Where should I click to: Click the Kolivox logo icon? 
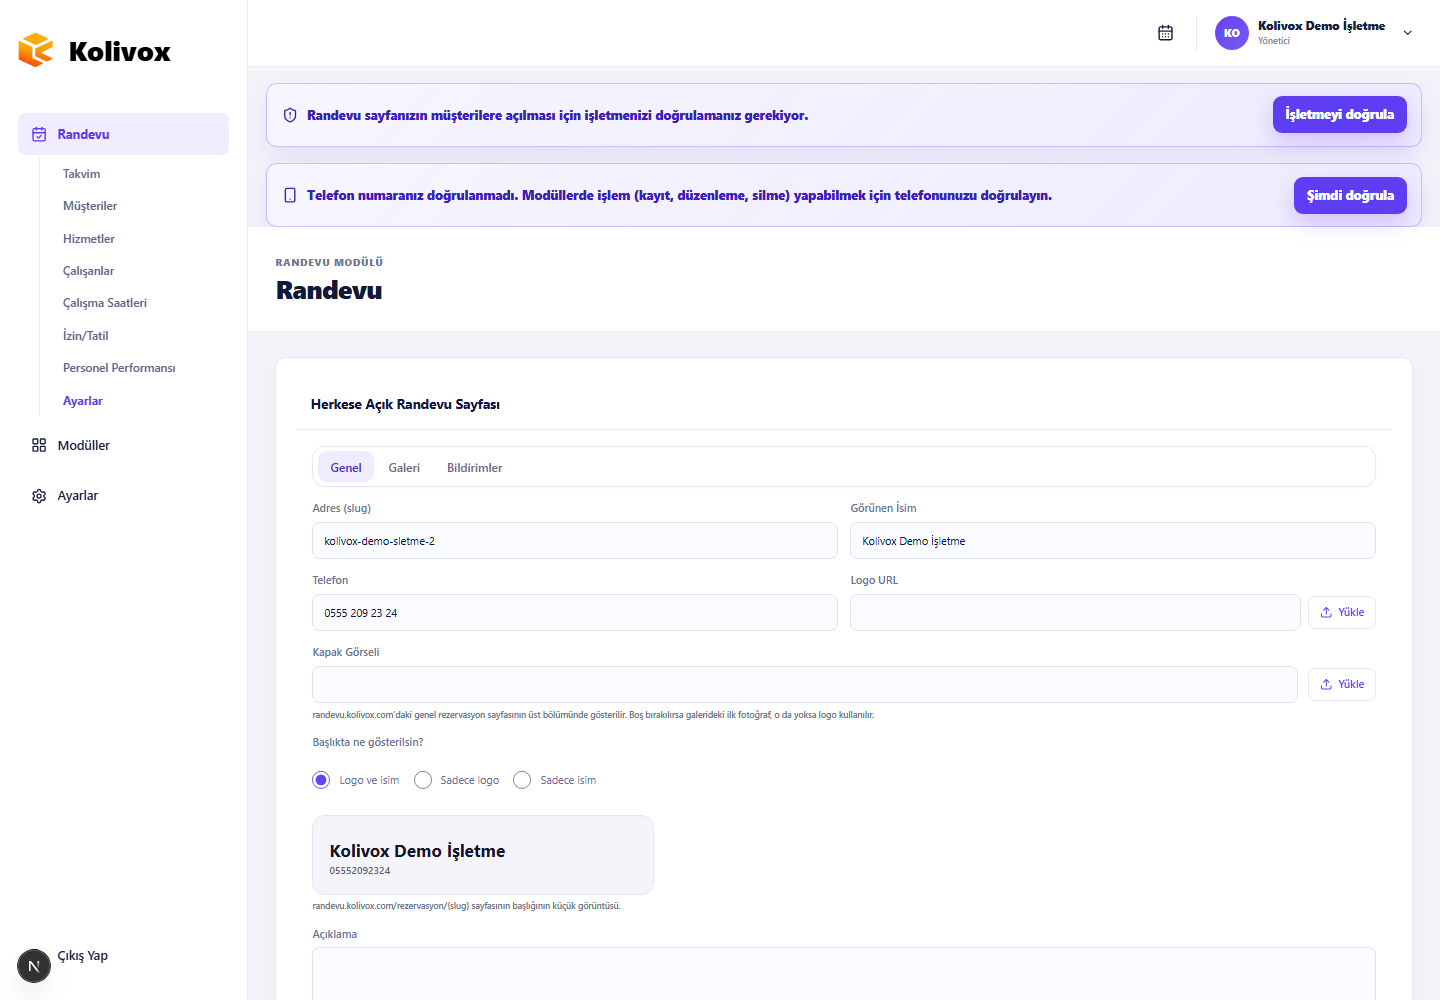click(x=36, y=50)
